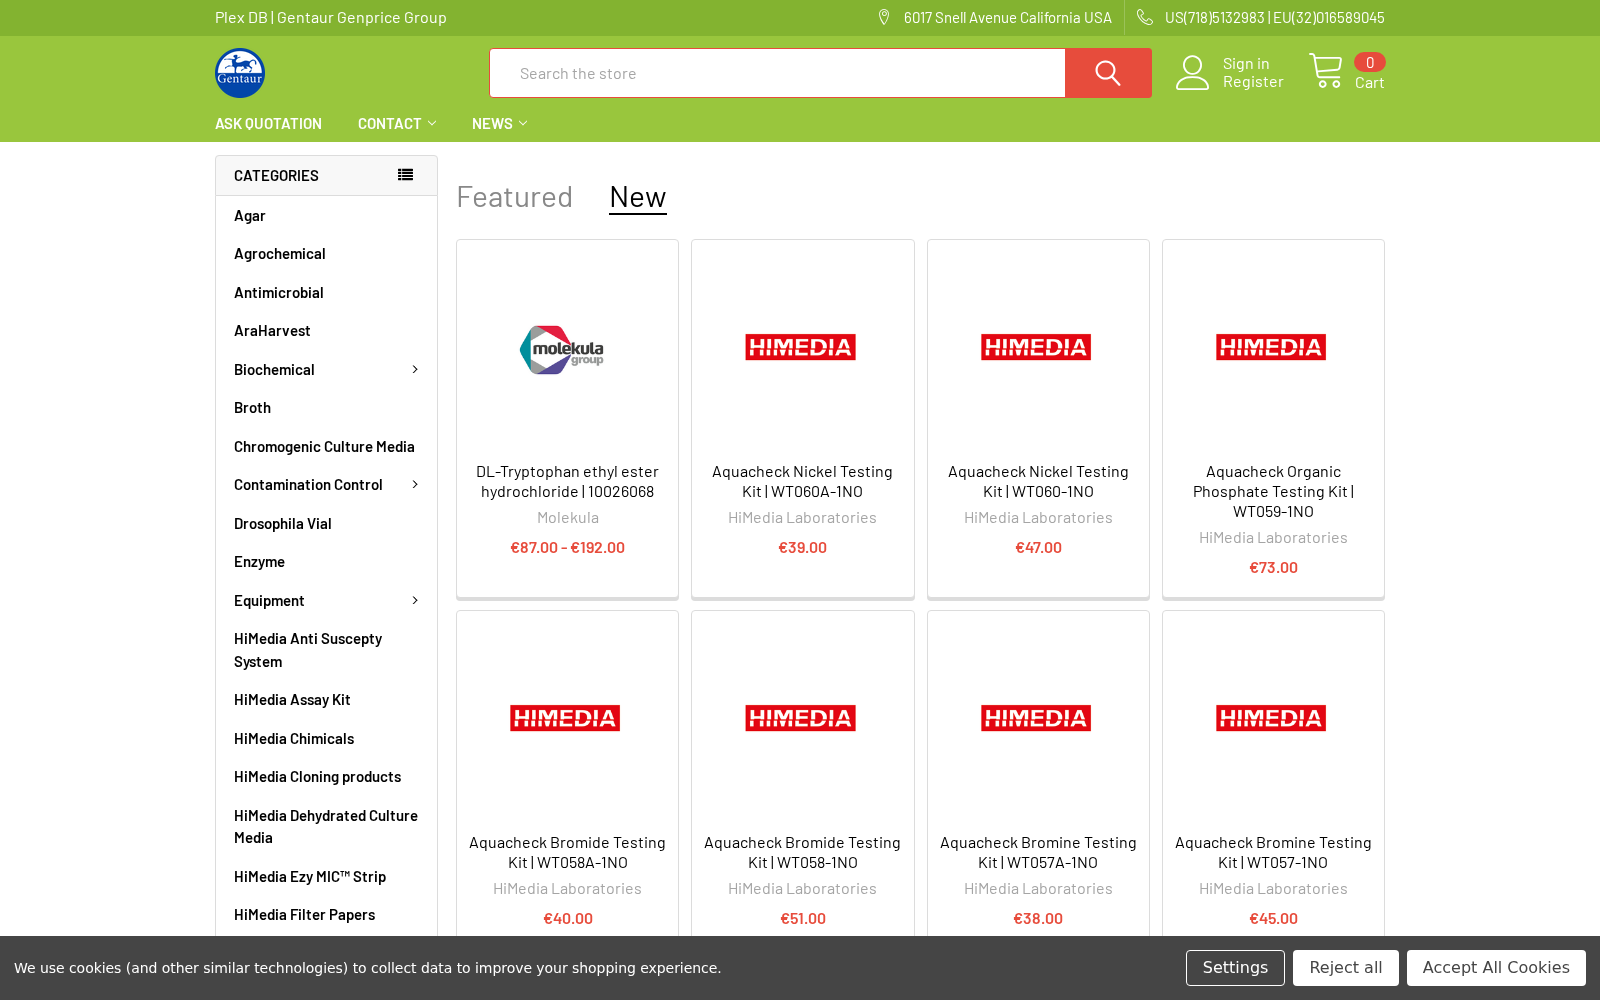Viewport: 1600px width, 1000px height.
Task: Expand the Equipment category arrow
Action: click(x=415, y=601)
